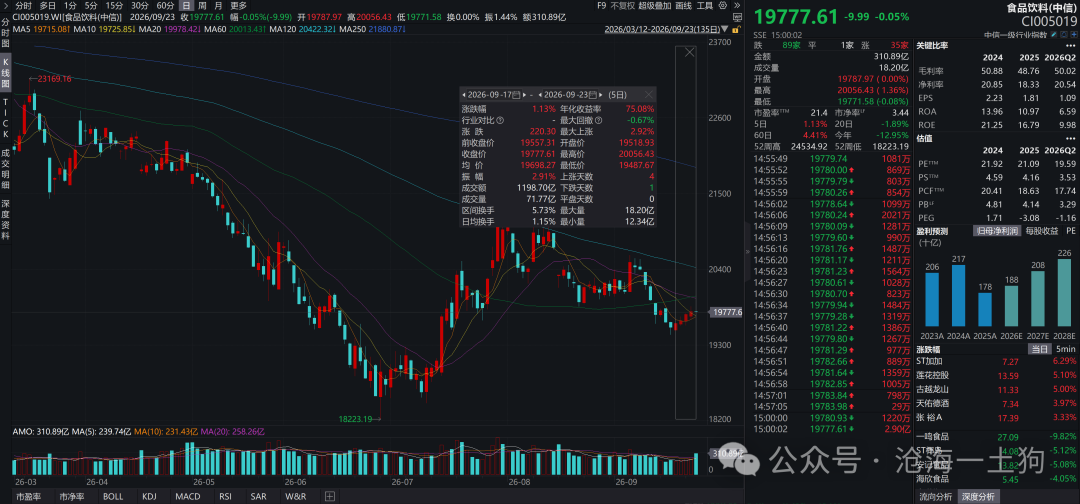The width and height of the screenshot is (1080, 504).
Task: Switch indicator to W&R
Action: pos(295,496)
